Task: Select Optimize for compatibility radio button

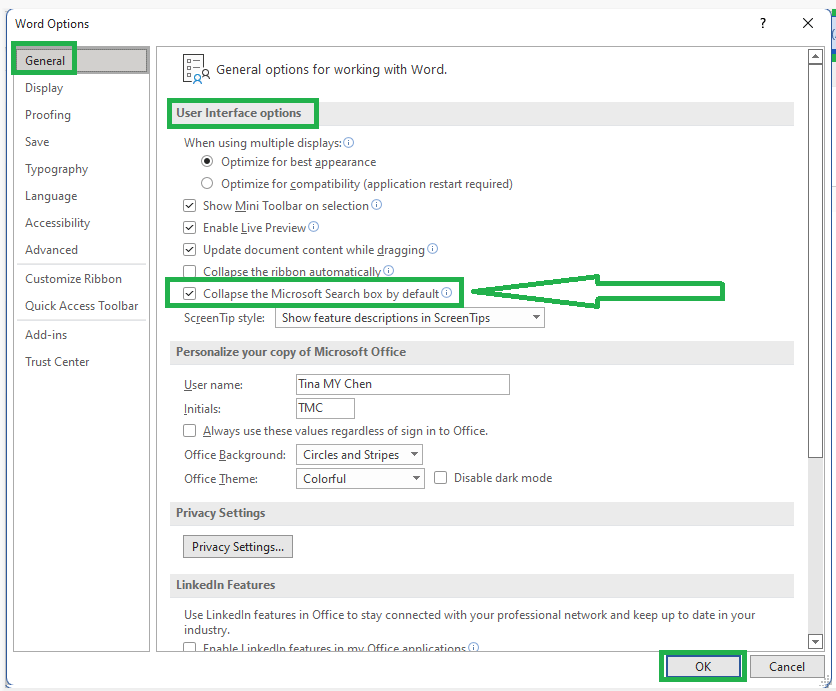Action: click(x=208, y=183)
